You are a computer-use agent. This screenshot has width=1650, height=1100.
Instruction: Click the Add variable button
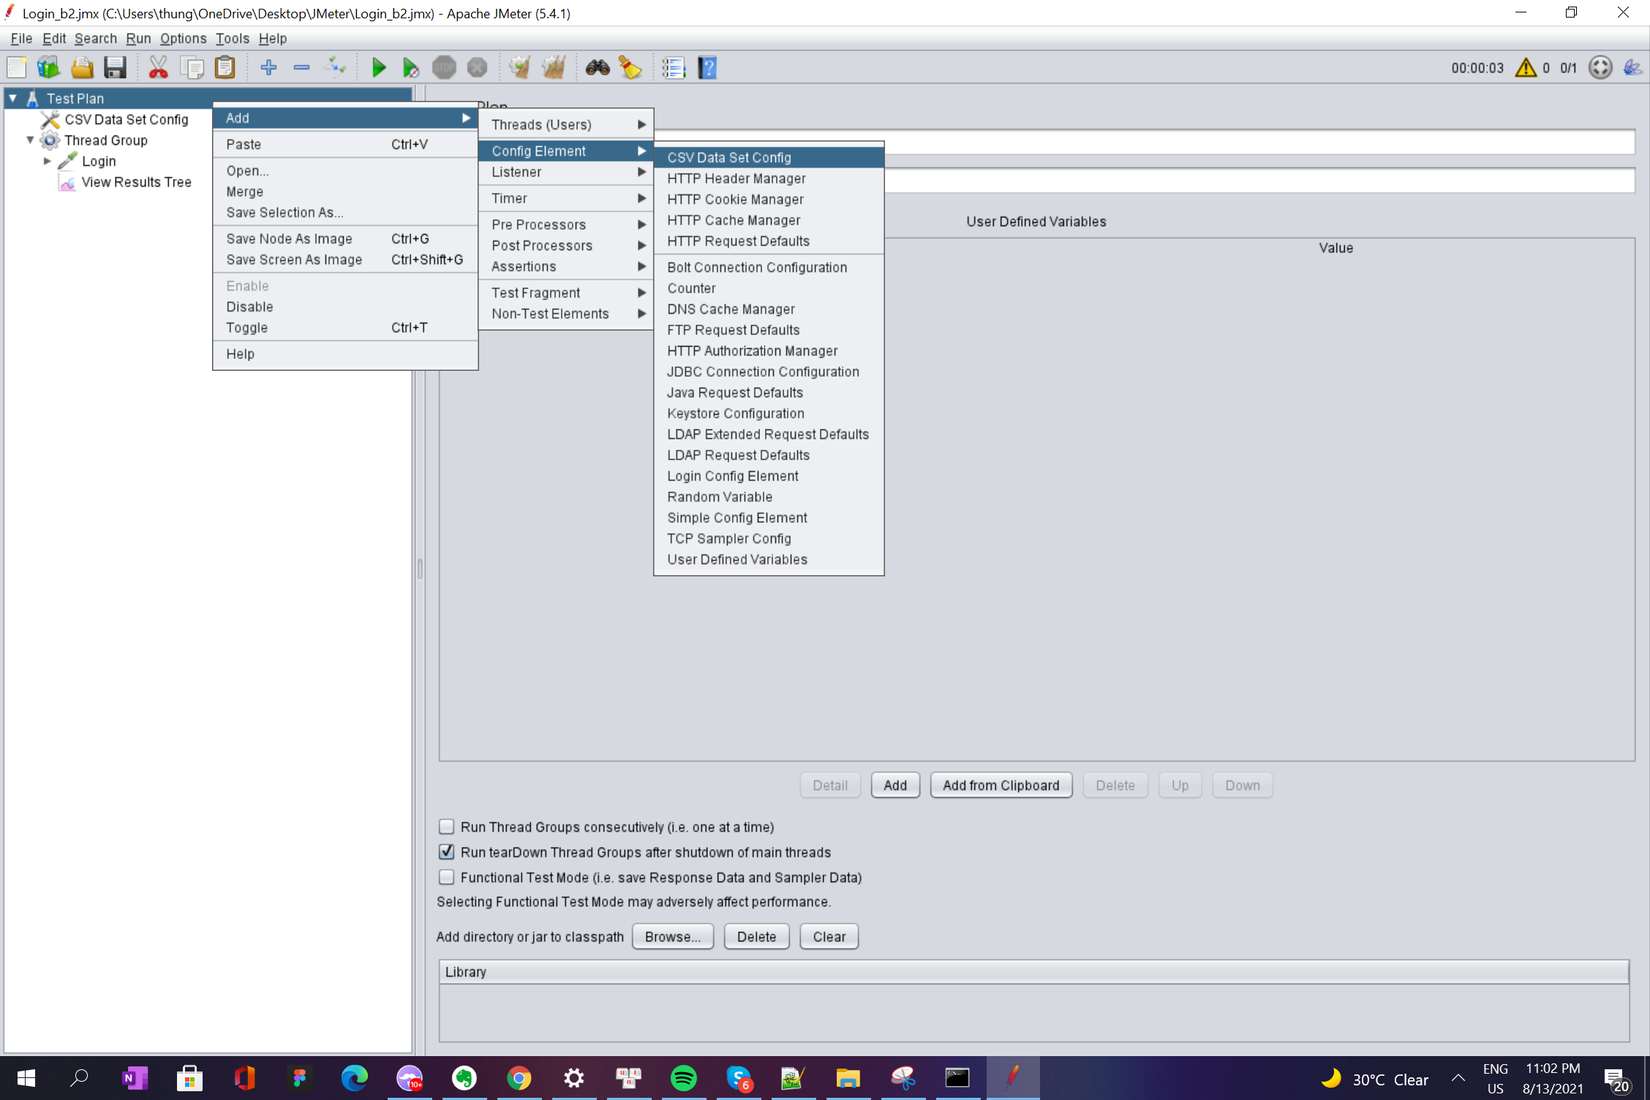[x=895, y=785]
